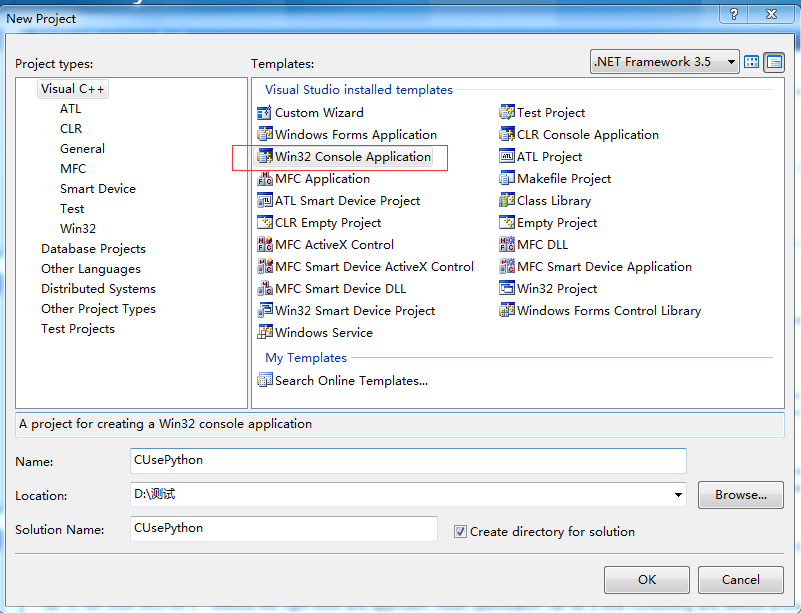Image resolution: width=801 pixels, height=613 pixels.
Task: Click the Browse... button
Action: [741, 495]
